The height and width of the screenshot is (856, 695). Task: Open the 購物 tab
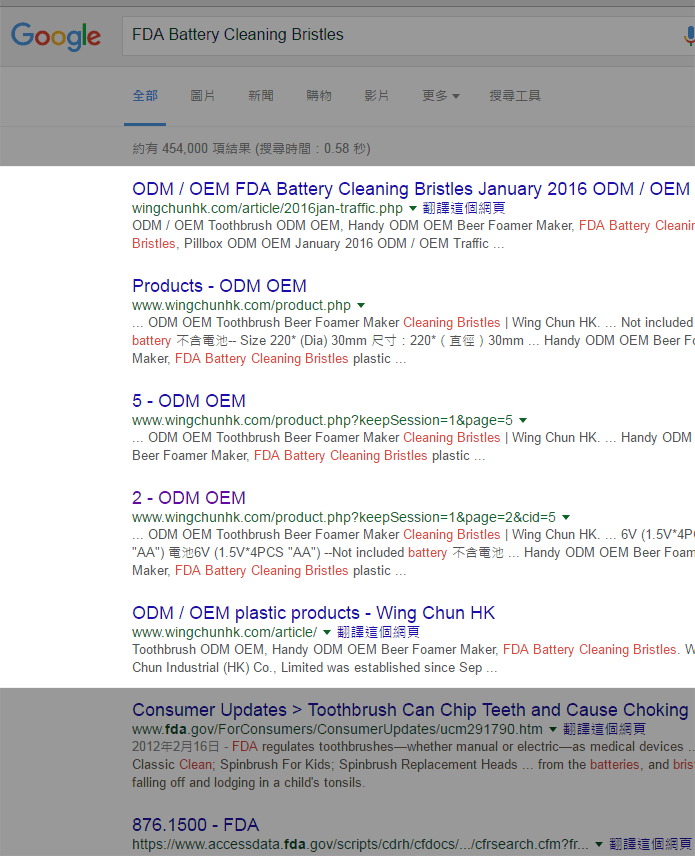319,96
